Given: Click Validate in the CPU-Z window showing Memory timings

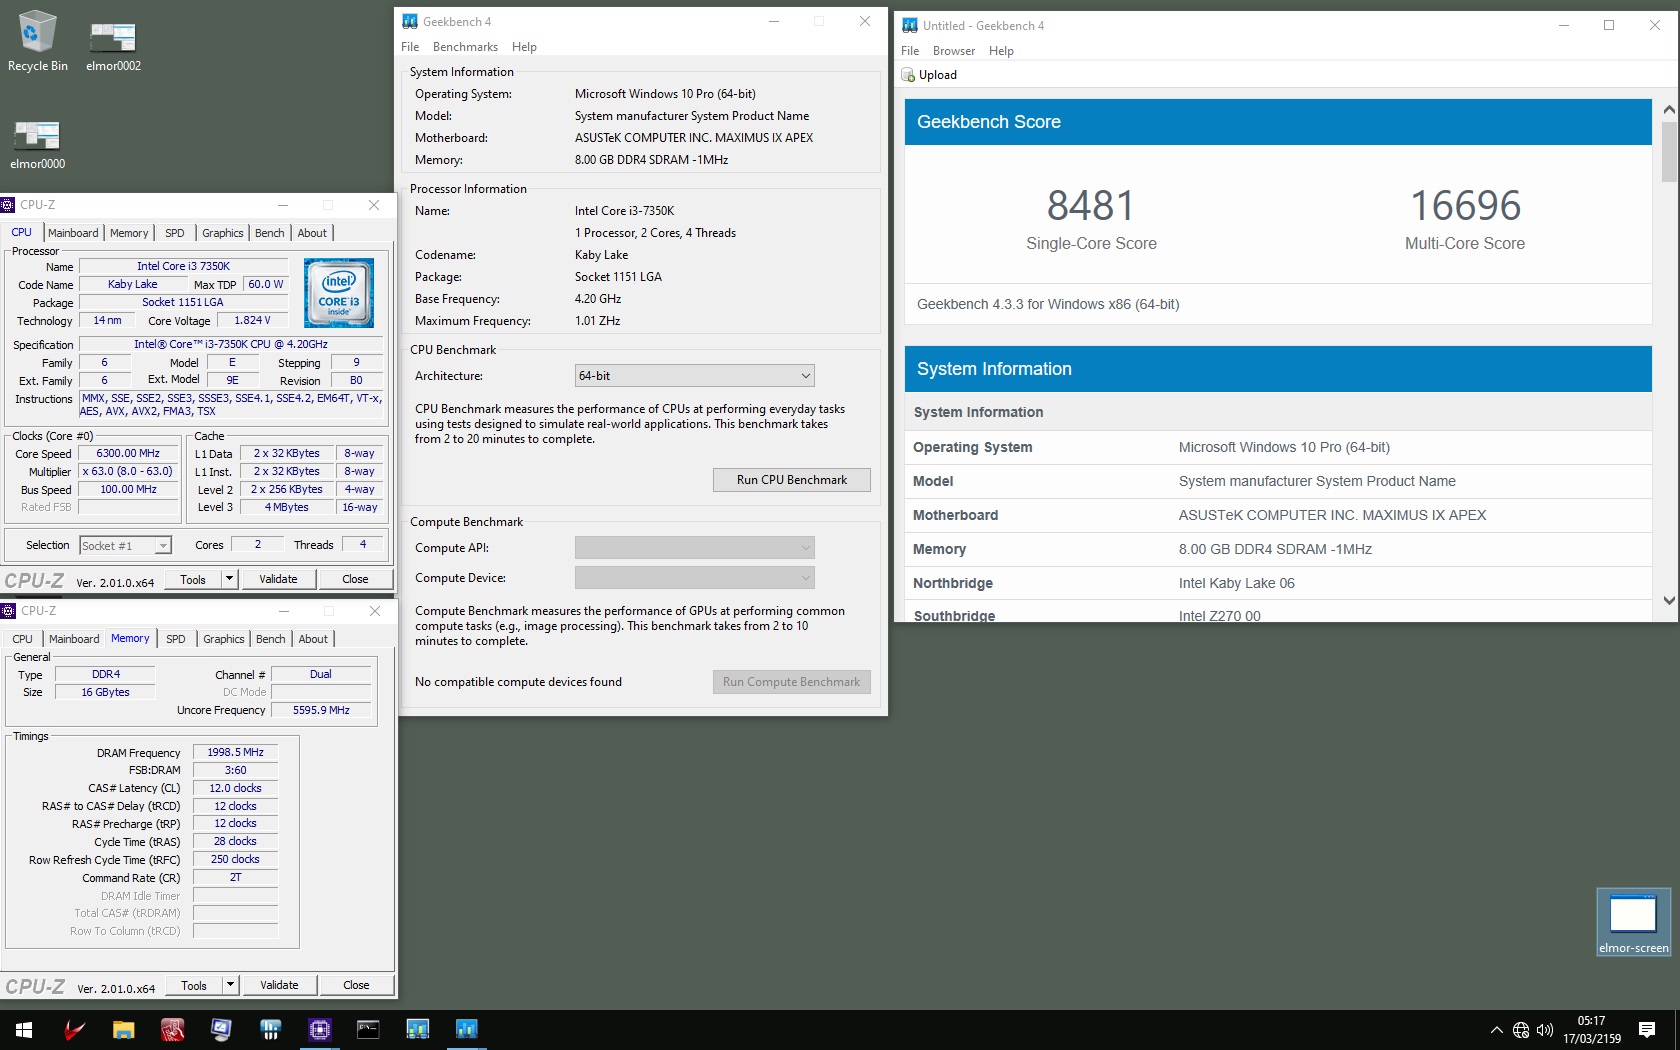Looking at the screenshot, I should pyautogui.click(x=279, y=985).
